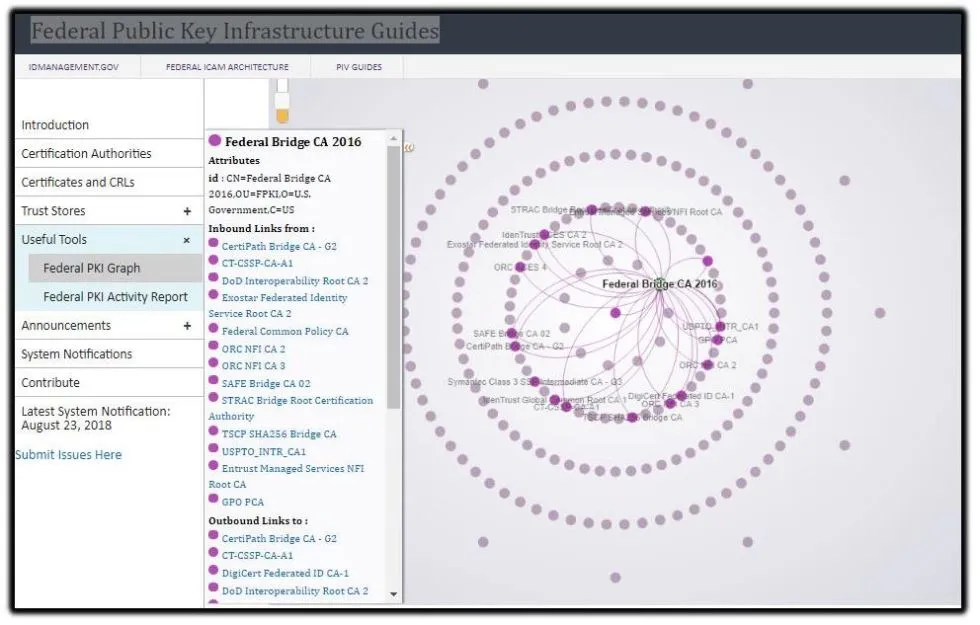
Task: Click purple node icon beside Federal Bridge CA 2016 heading
Action: 214,141
